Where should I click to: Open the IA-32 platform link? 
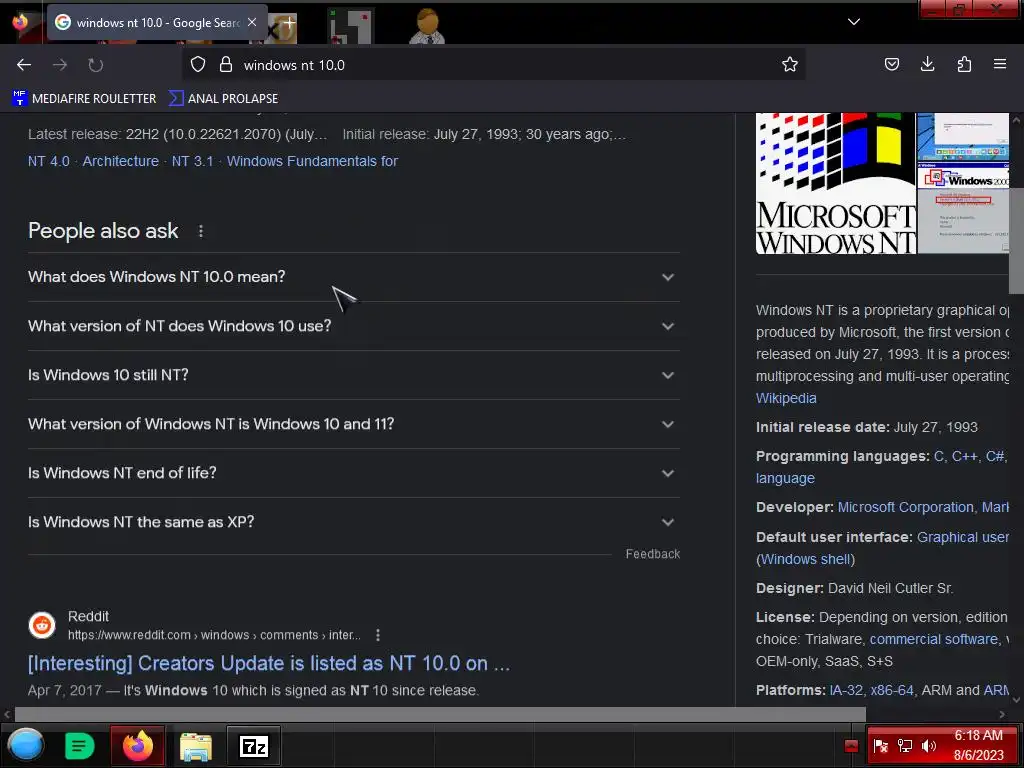point(846,690)
